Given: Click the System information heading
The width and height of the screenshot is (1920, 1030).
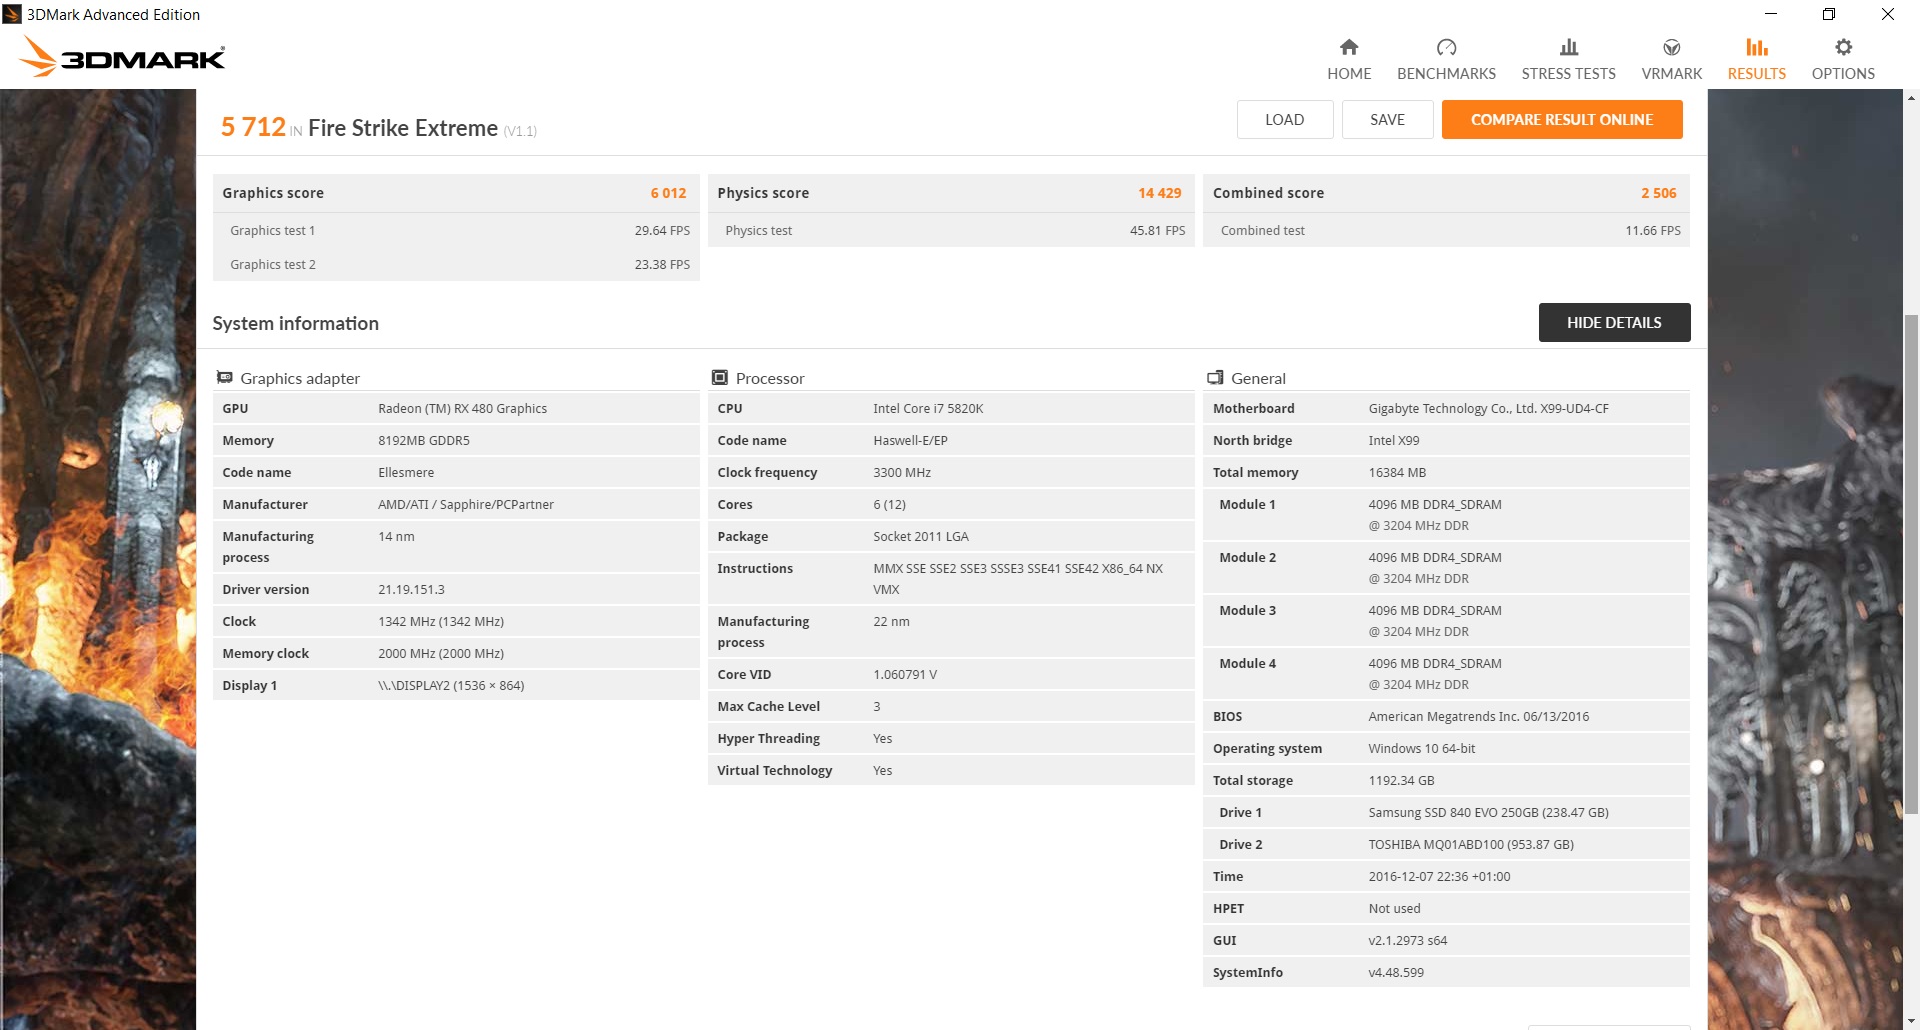Looking at the screenshot, I should click(x=295, y=323).
